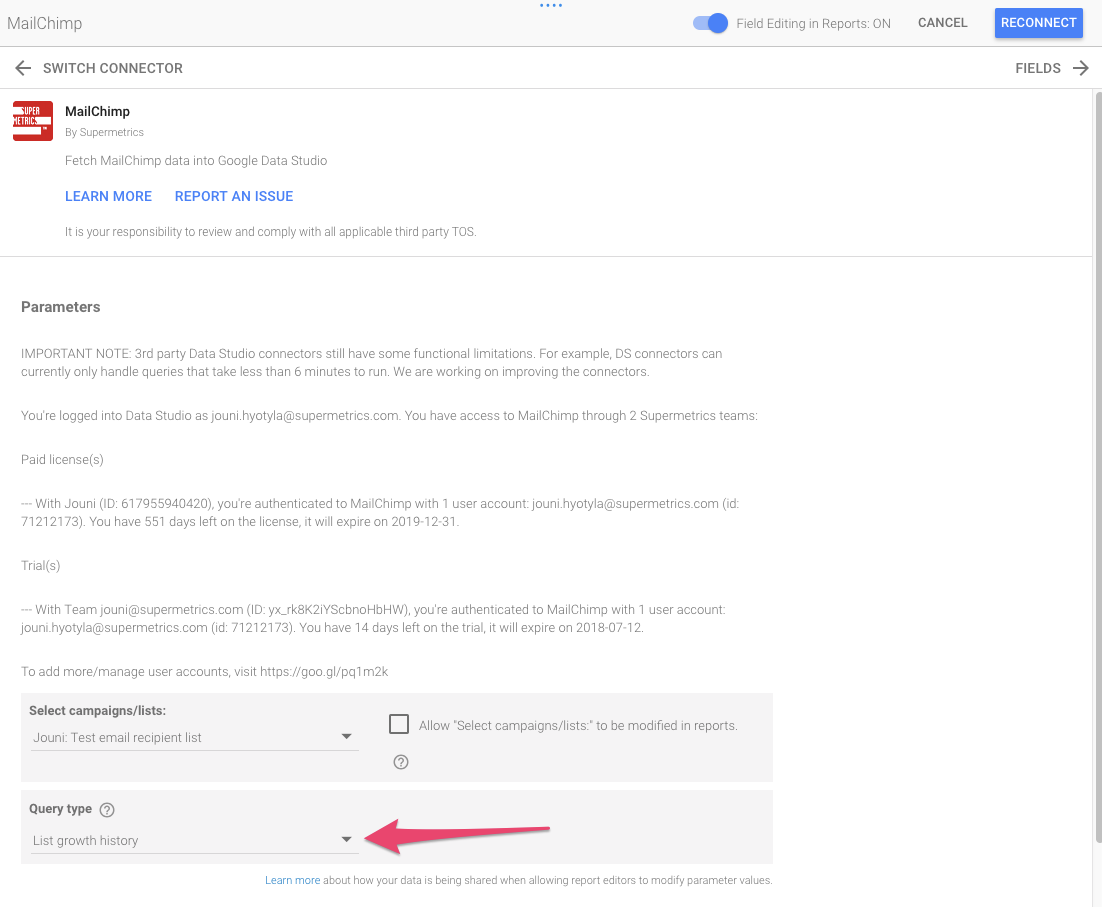Click the Supermetrics red logo
This screenshot has height=907, width=1102.
[32, 121]
